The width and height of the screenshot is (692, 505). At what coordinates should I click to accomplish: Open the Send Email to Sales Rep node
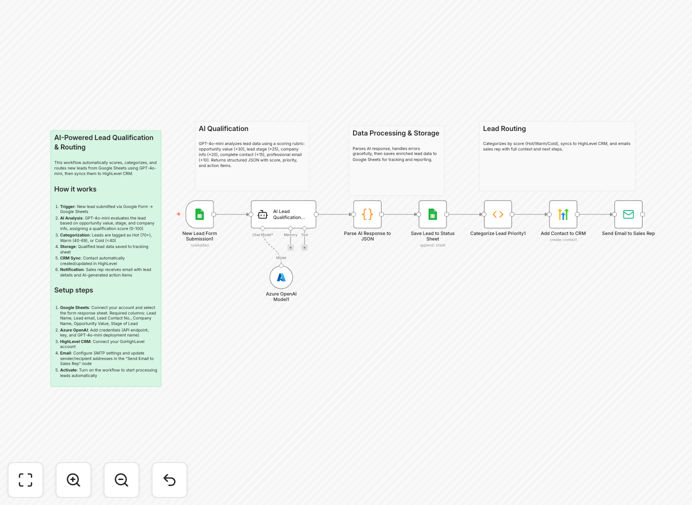pos(628,215)
